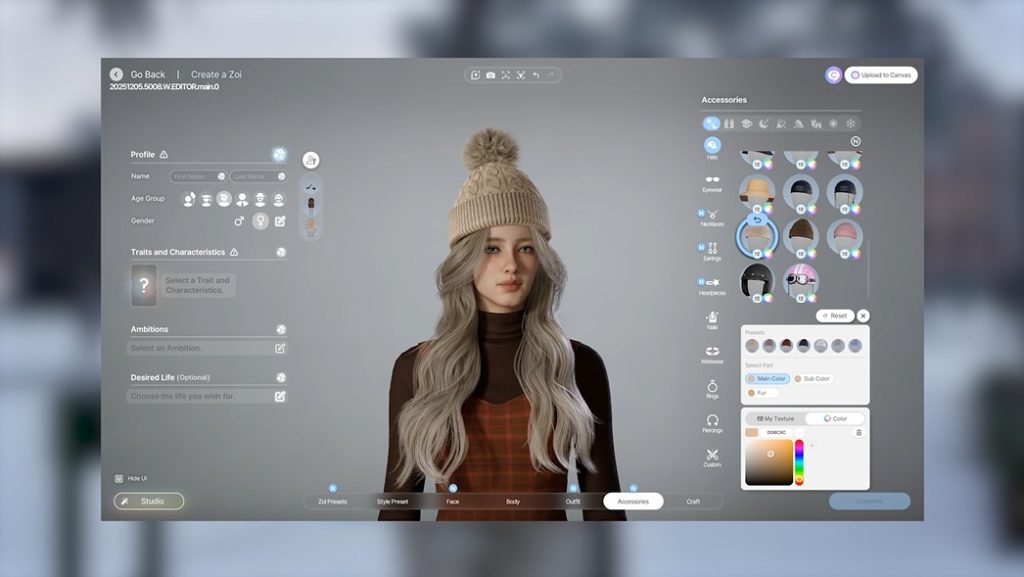Randomize Traits and Characteristics with dice icon

pyautogui.click(x=281, y=253)
